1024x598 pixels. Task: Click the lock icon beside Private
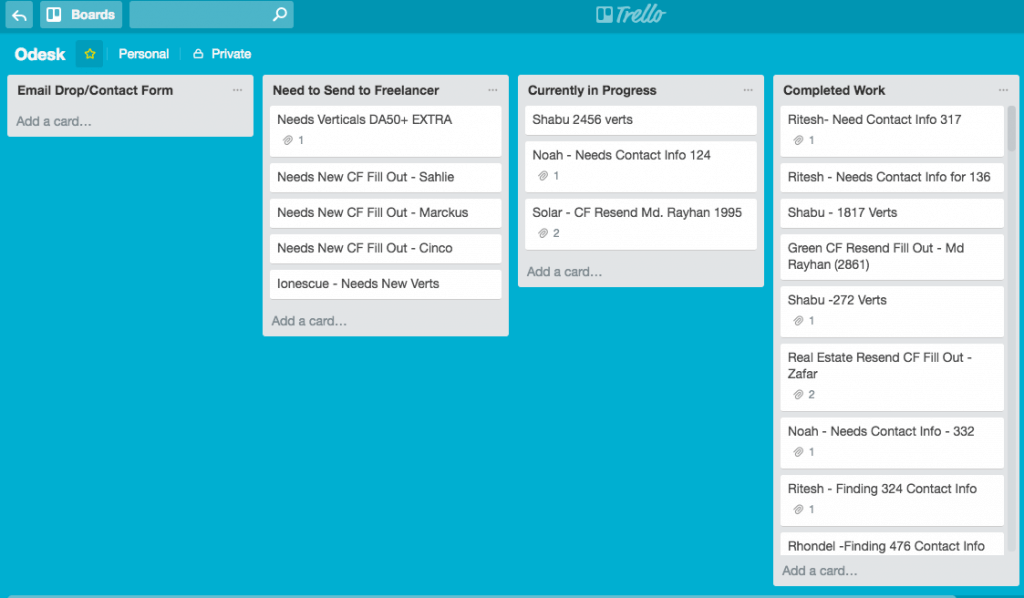tap(198, 54)
